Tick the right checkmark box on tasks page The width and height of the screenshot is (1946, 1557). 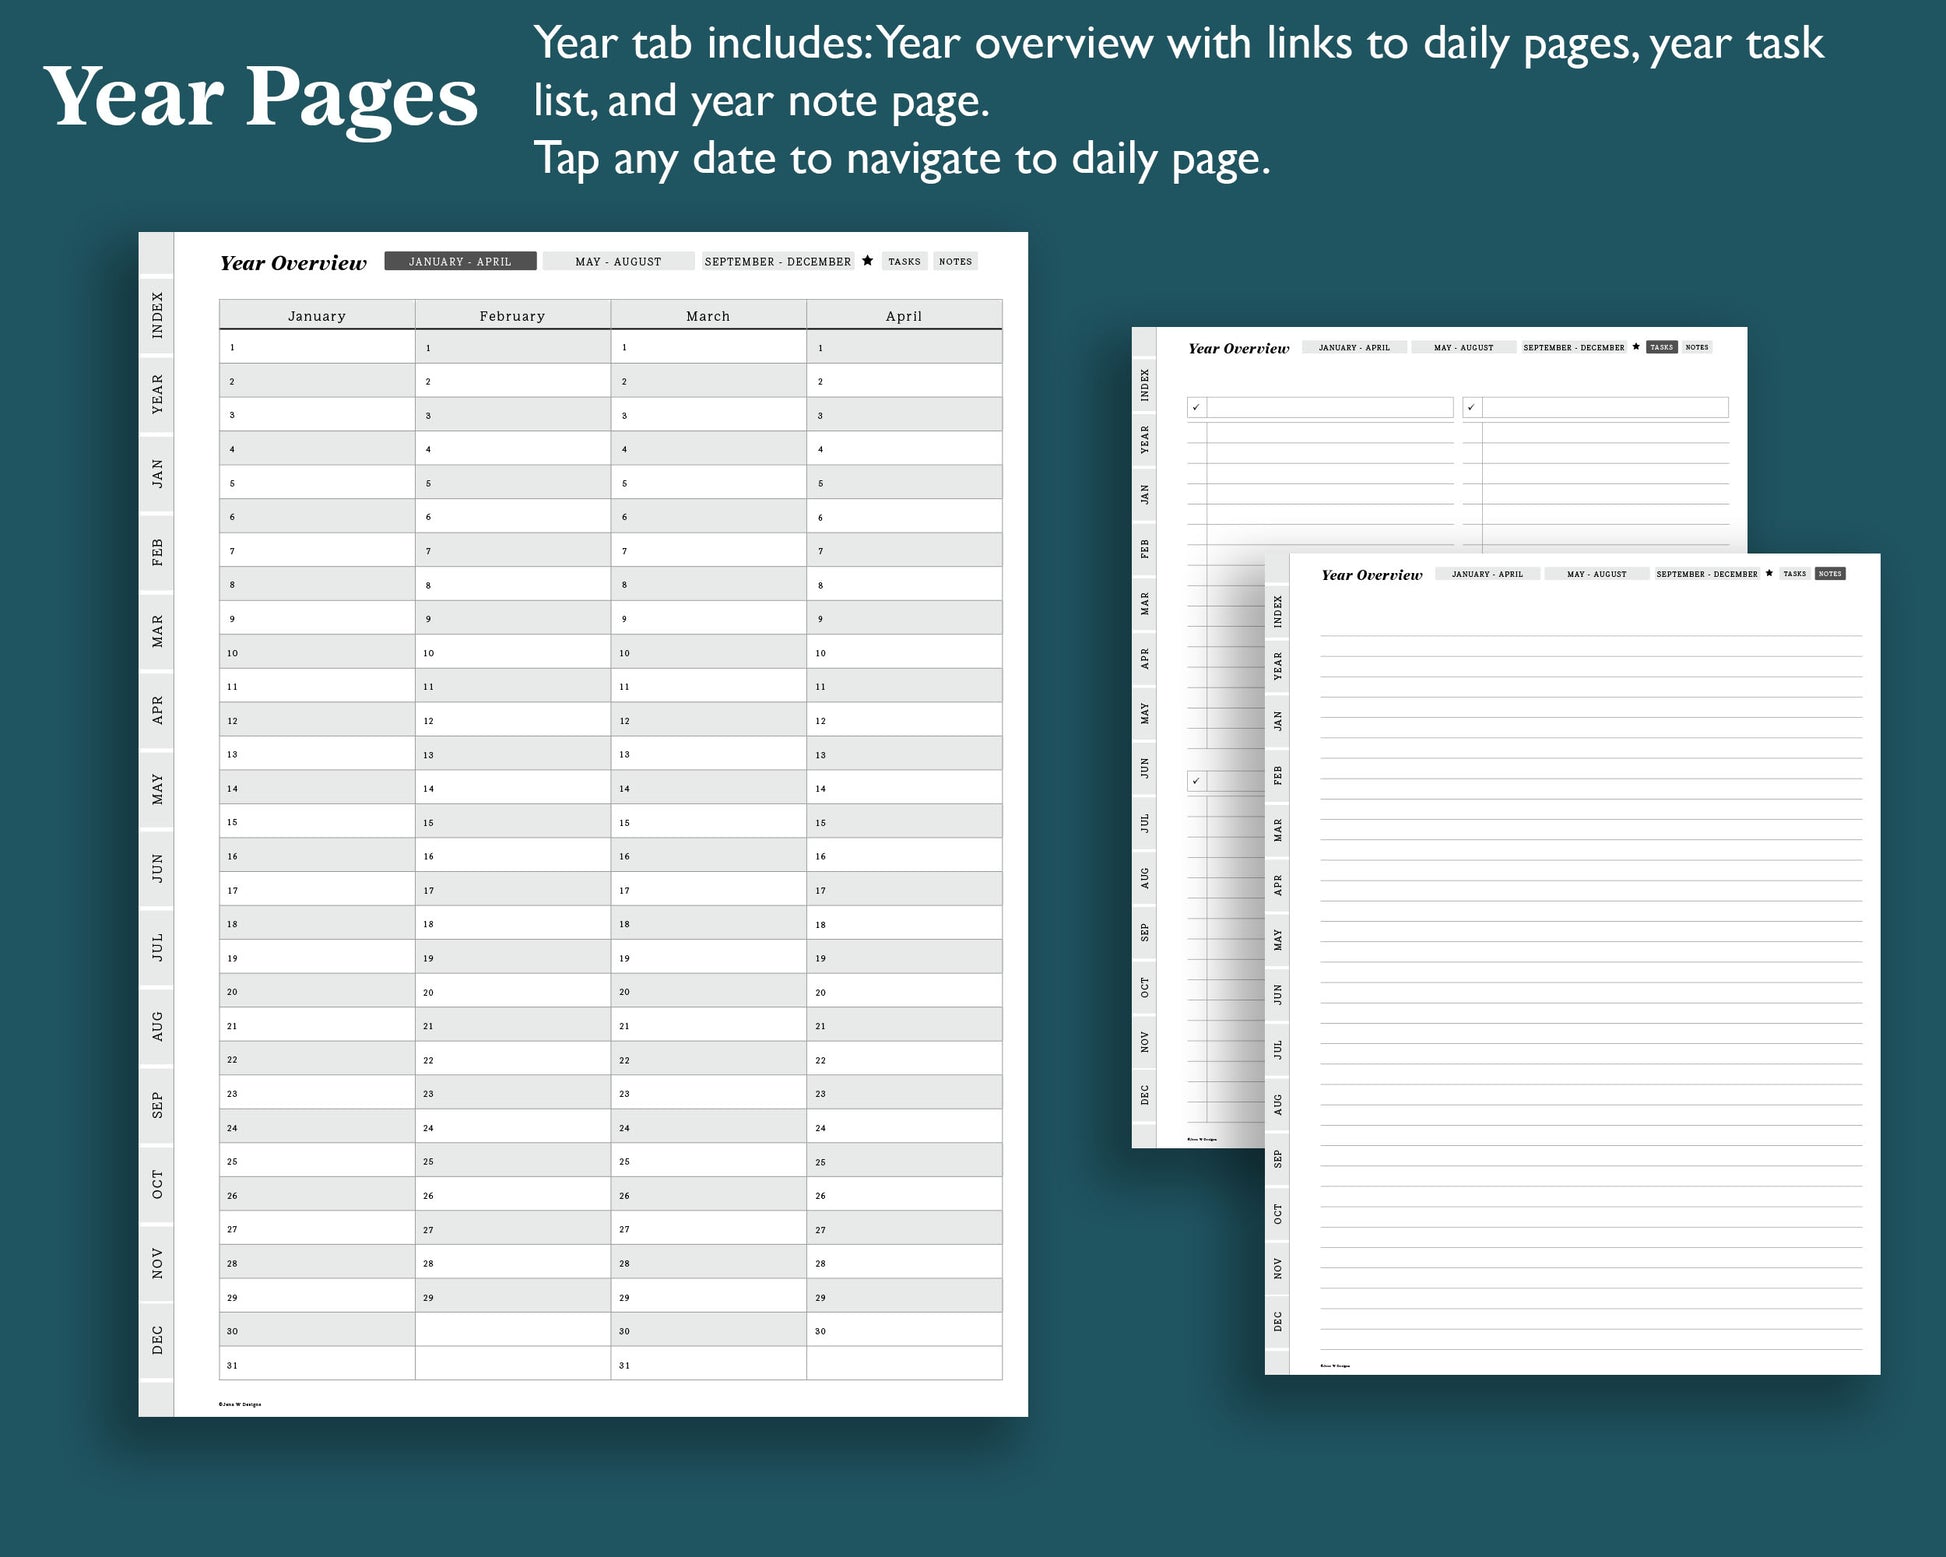(1471, 407)
